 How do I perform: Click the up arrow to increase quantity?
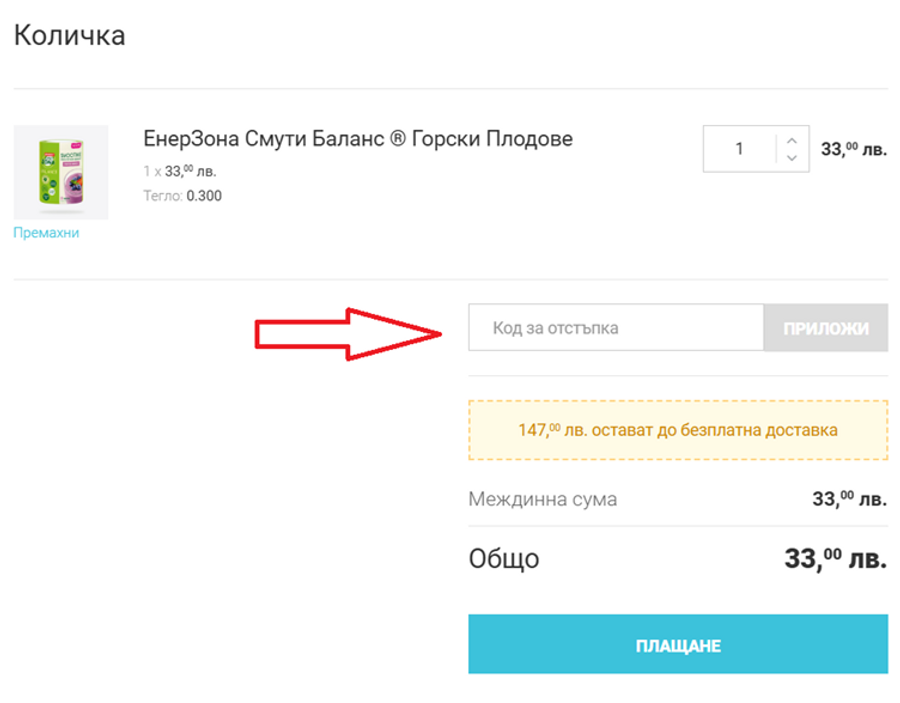tap(791, 139)
